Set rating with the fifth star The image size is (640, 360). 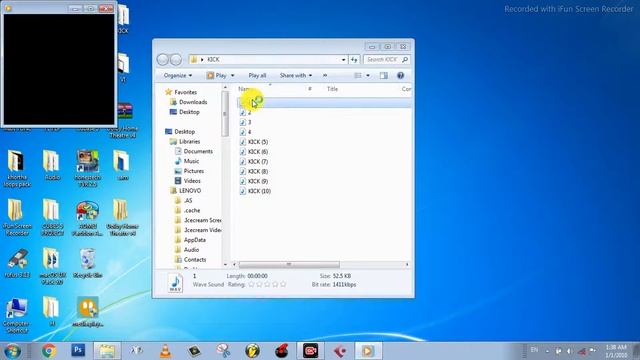(x=283, y=284)
